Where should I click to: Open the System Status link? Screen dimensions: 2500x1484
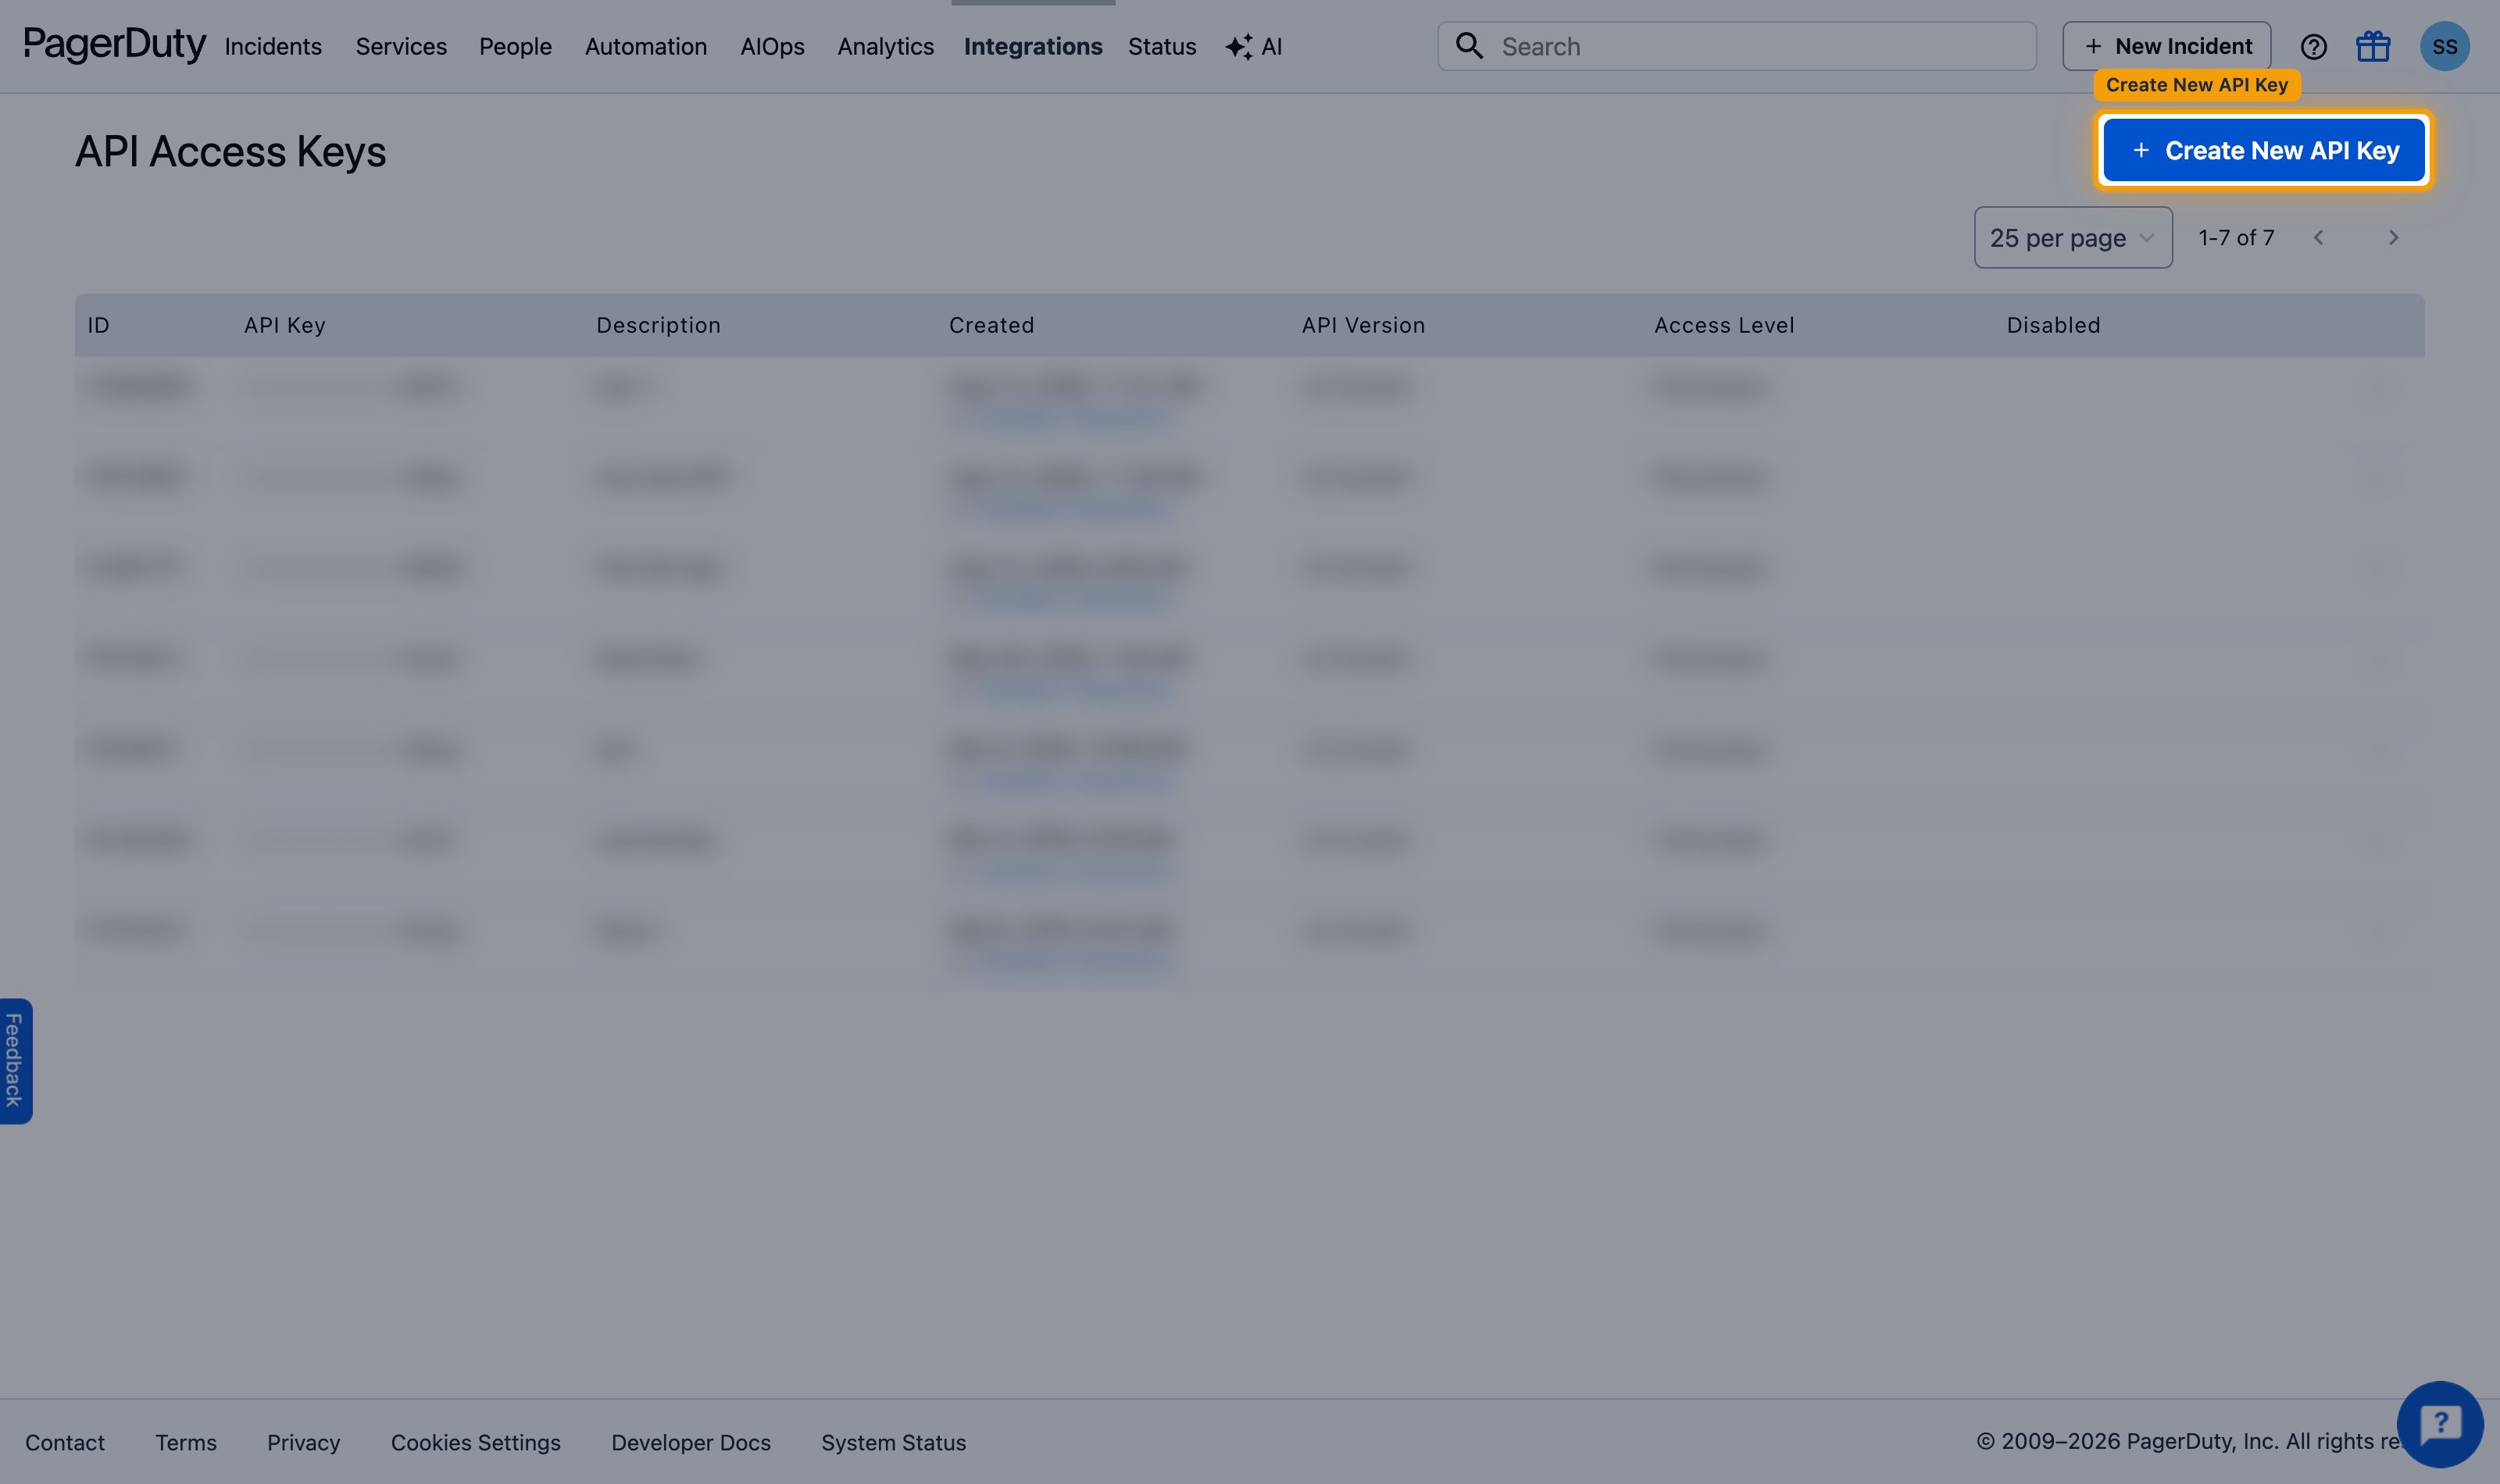[x=893, y=1442]
